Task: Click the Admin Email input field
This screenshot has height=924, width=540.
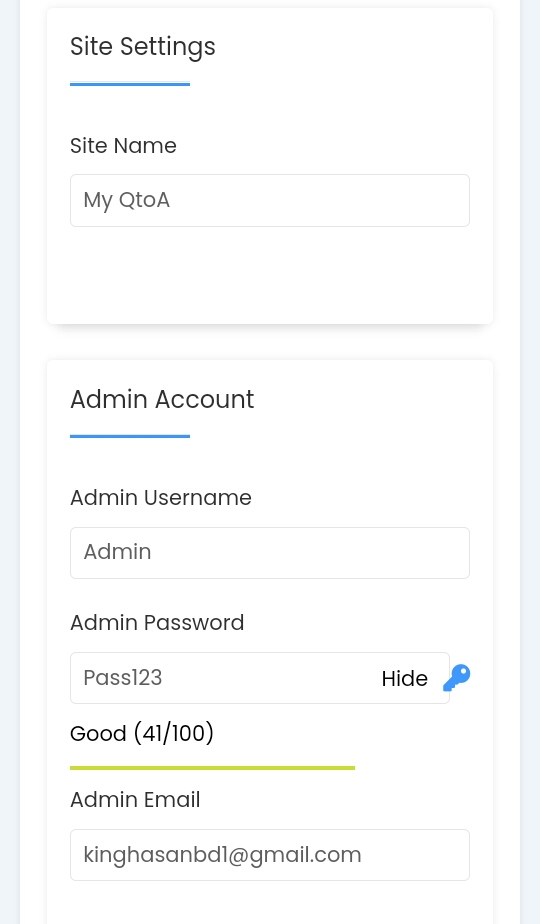Action: [270, 855]
